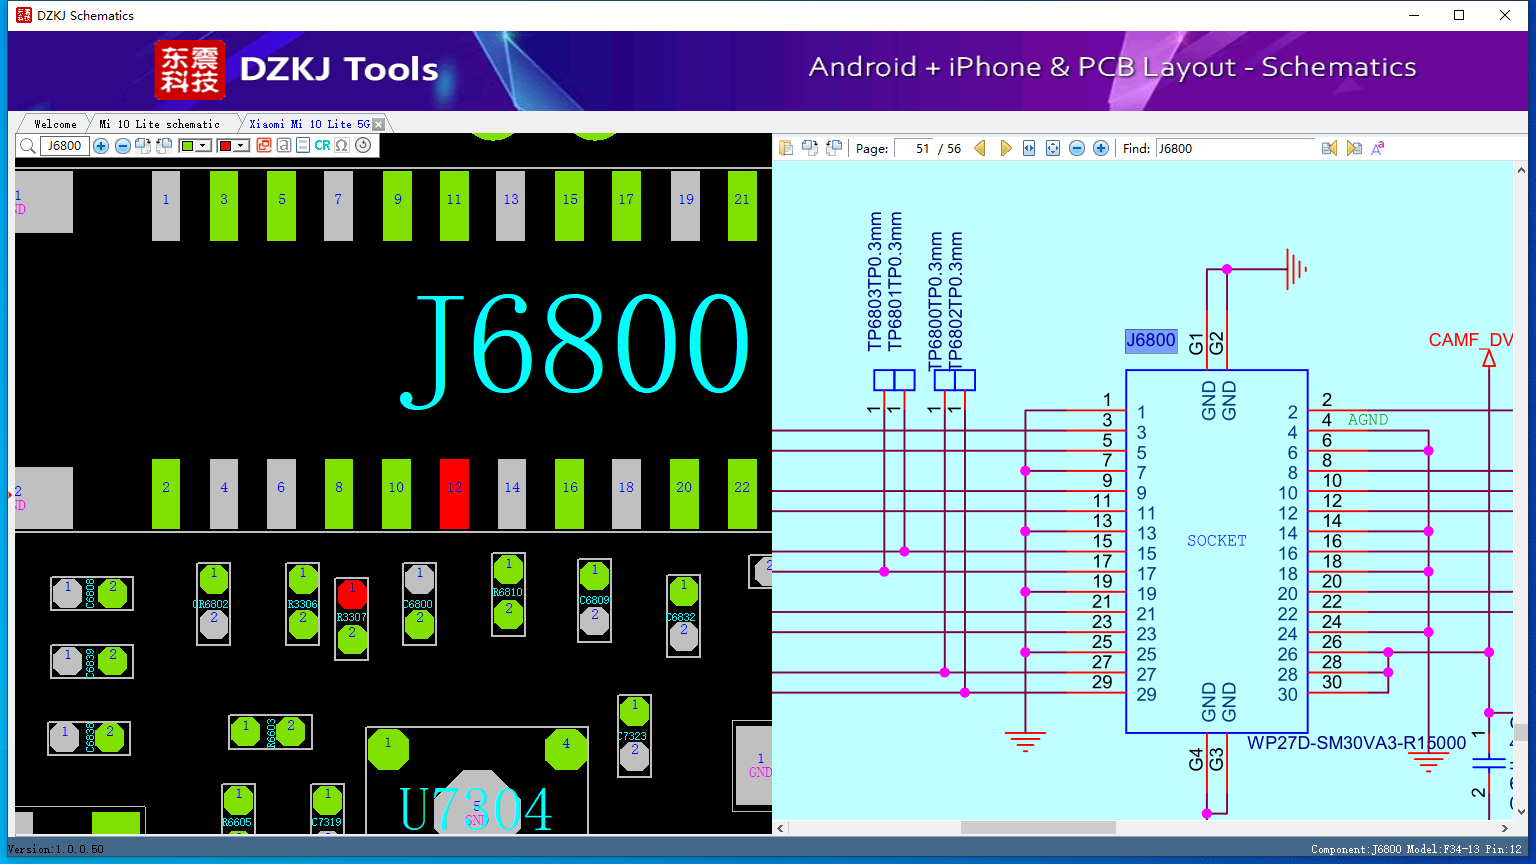Select red pin 12 pad of J6800
The height and width of the screenshot is (864, 1536).
tap(454, 494)
